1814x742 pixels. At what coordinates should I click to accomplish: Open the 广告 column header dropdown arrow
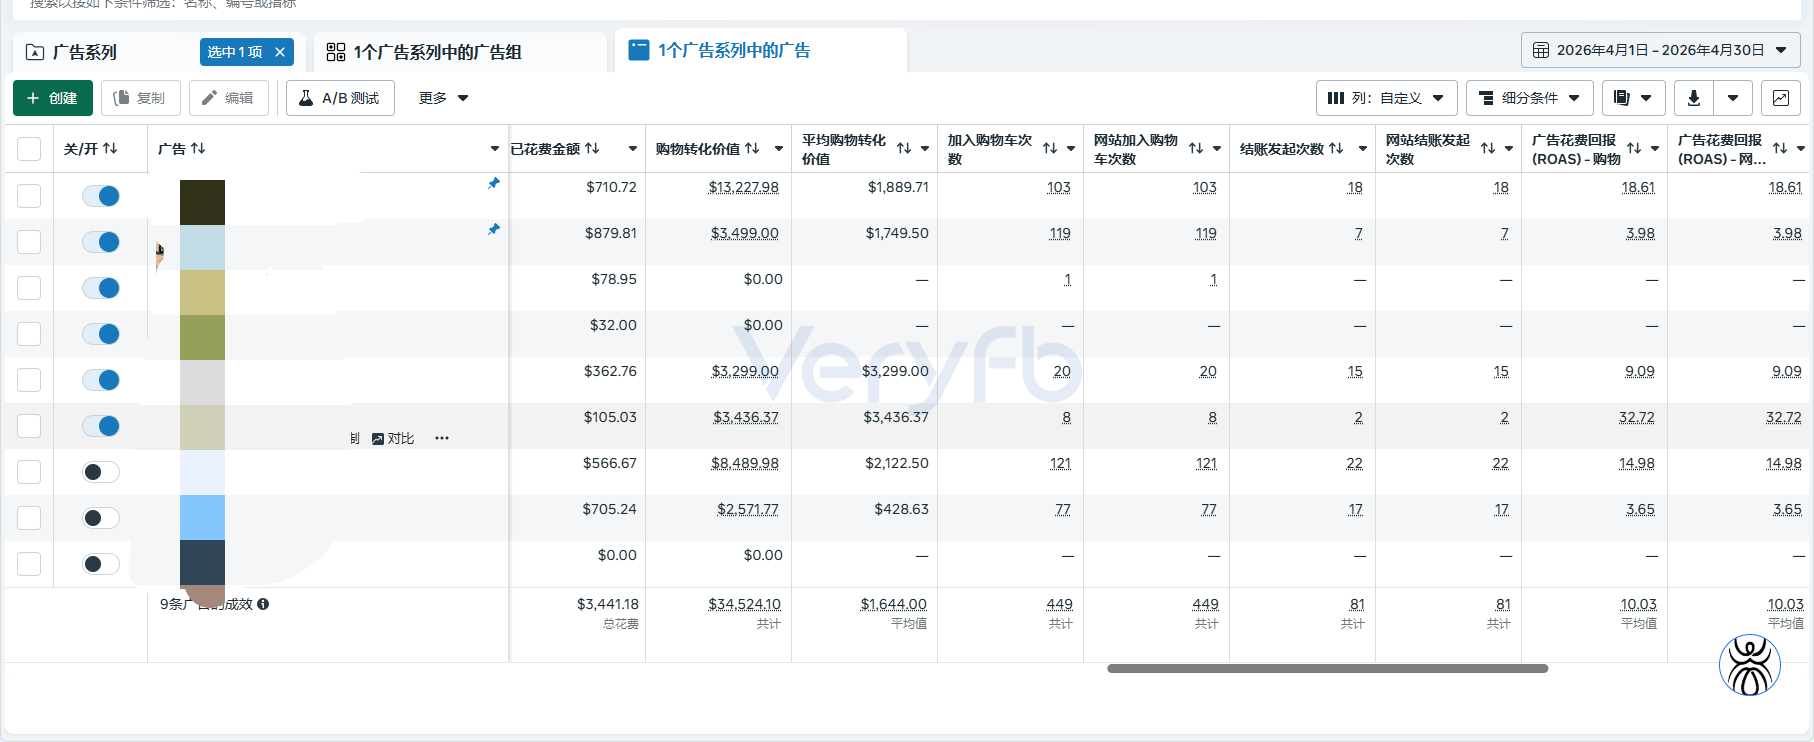click(x=494, y=149)
